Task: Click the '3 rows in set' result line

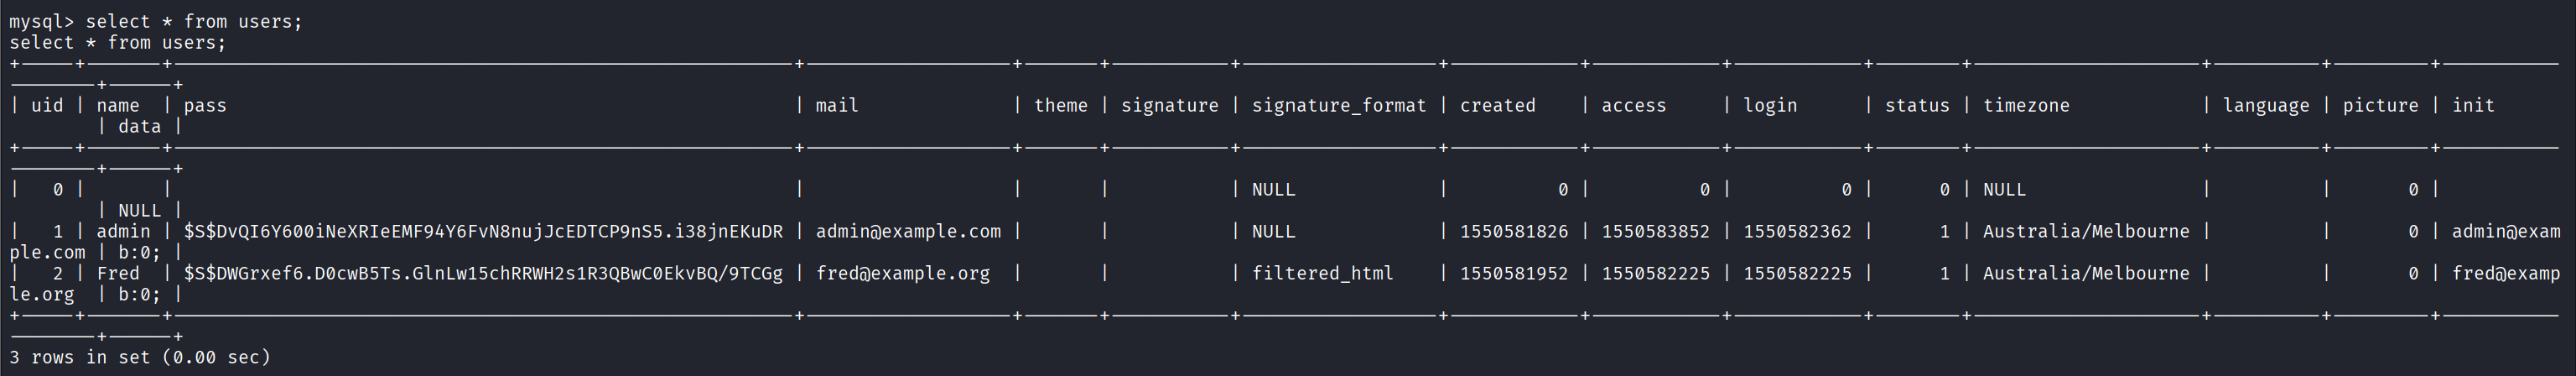Action: pos(140,357)
